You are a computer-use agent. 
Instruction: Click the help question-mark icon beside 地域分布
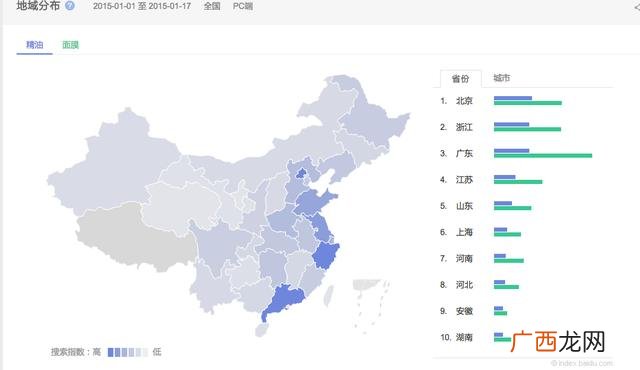coord(70,6)
